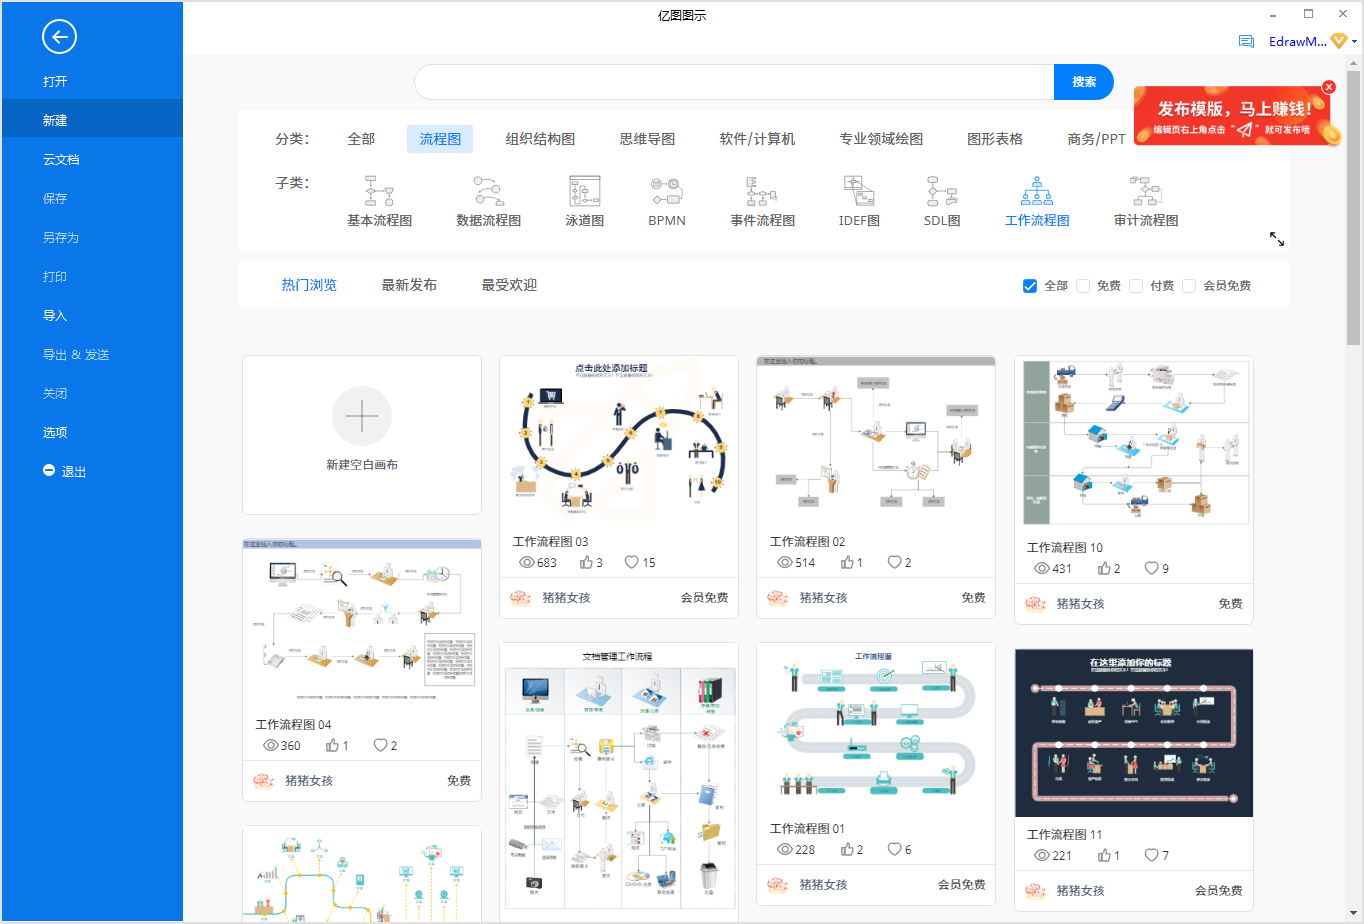This screenshot has width=1364, height=924.
Task: Select the BPMN subcategory icon
Action: 666,190
